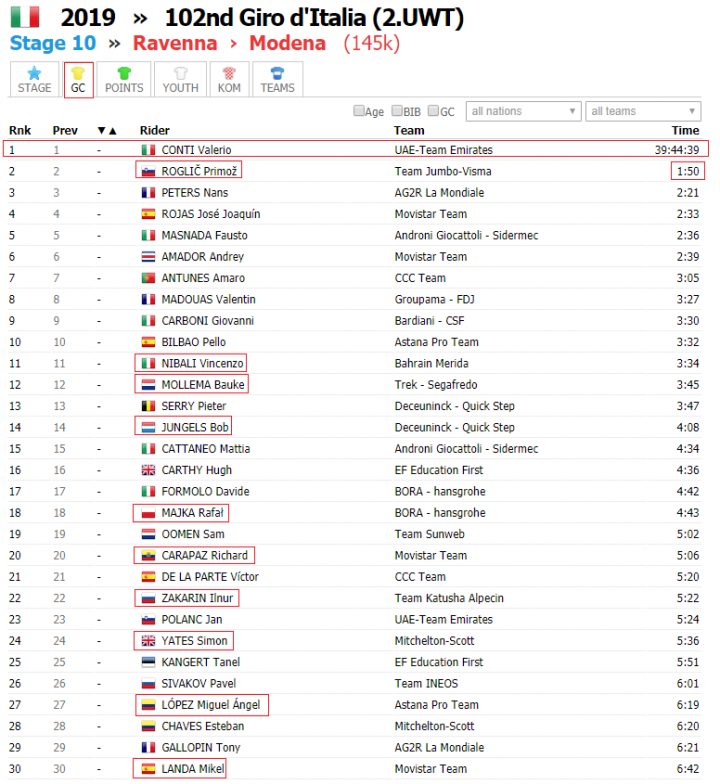Screen dimensions: 720x784
Task: Open the all nations dropdown
Action: click(524, 111)
